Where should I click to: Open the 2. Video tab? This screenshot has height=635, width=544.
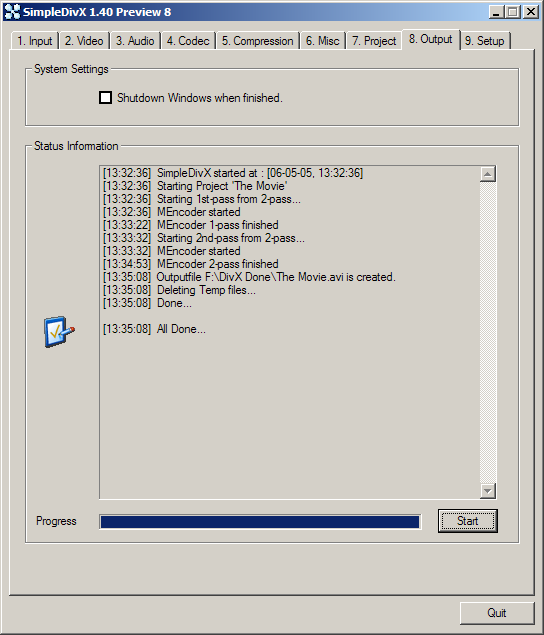pyautogui.click(x=84, y=41)
